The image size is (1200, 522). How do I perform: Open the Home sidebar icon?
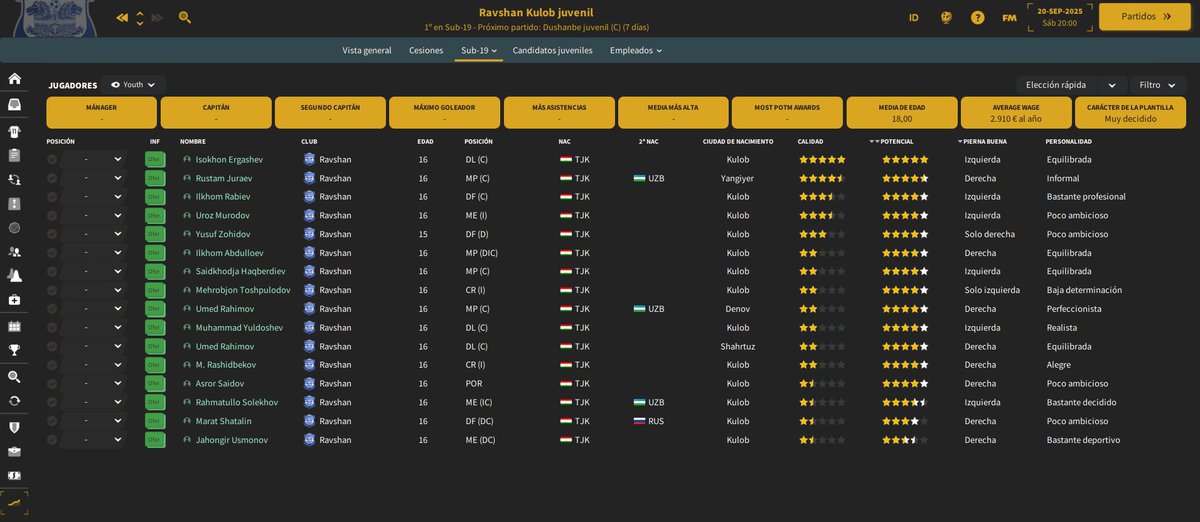point(14,79)
